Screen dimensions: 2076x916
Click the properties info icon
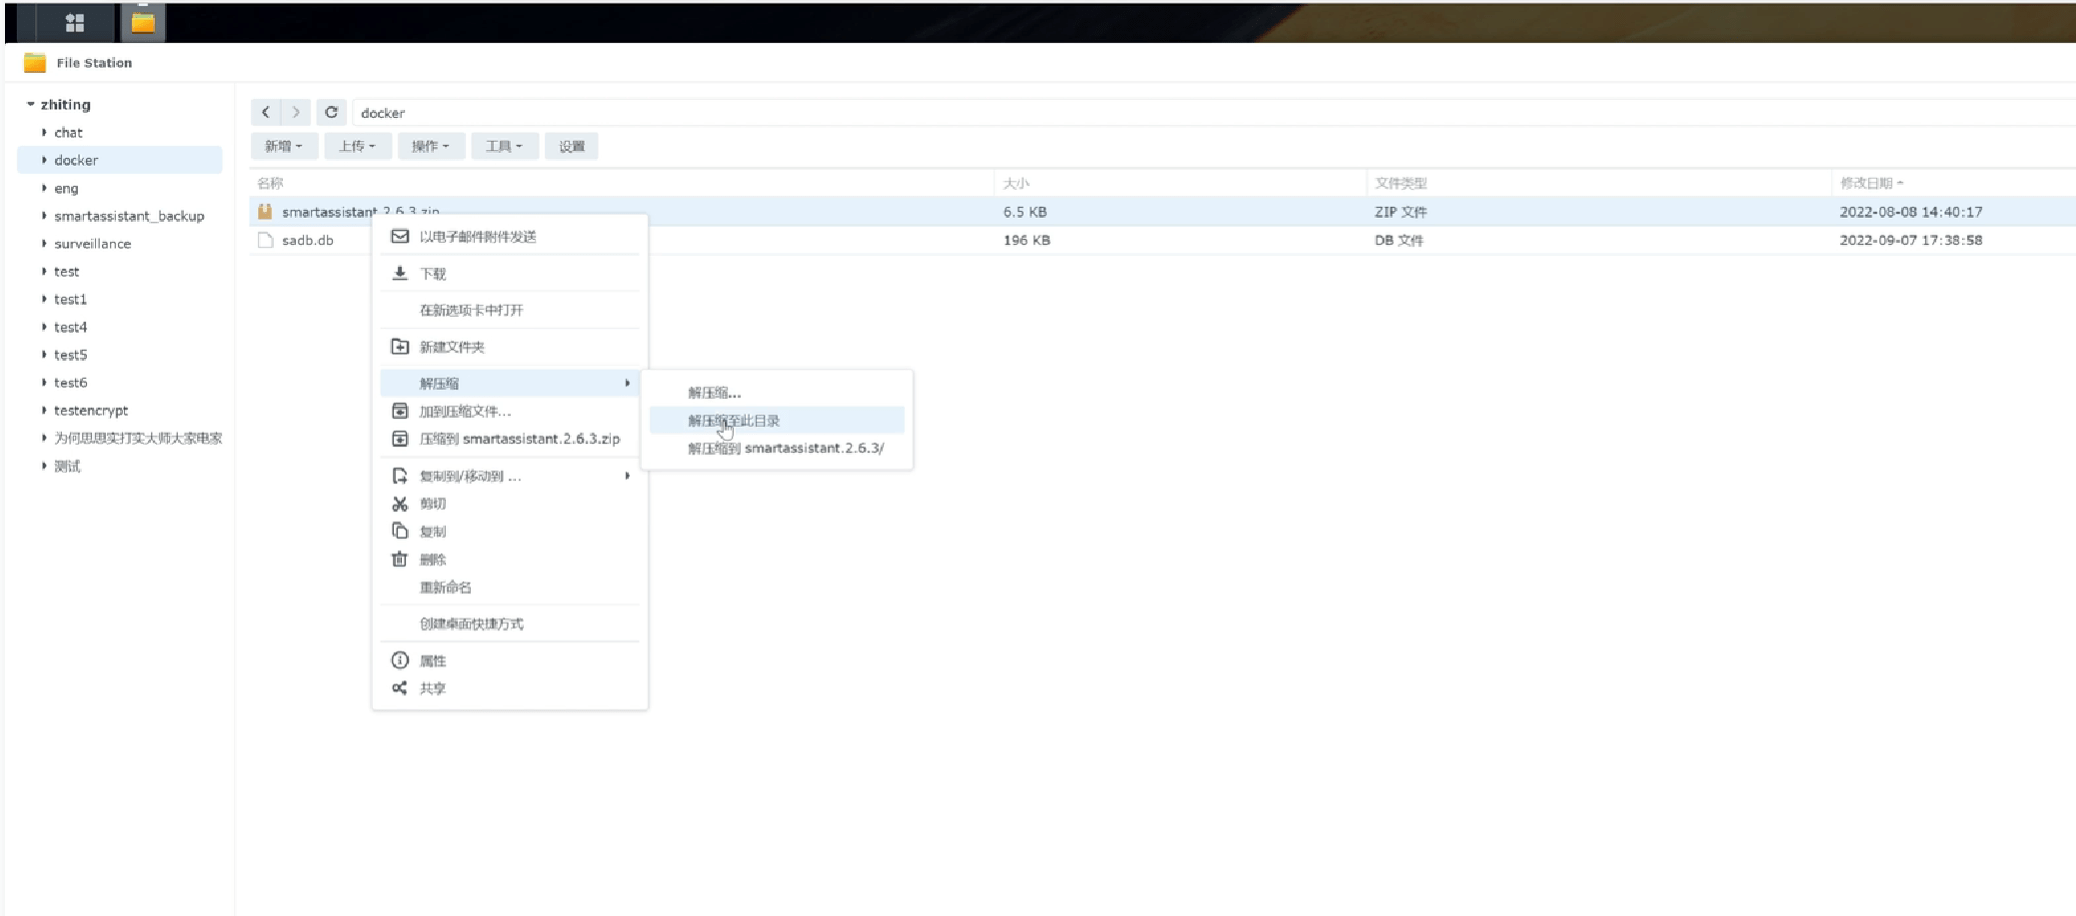400,660
